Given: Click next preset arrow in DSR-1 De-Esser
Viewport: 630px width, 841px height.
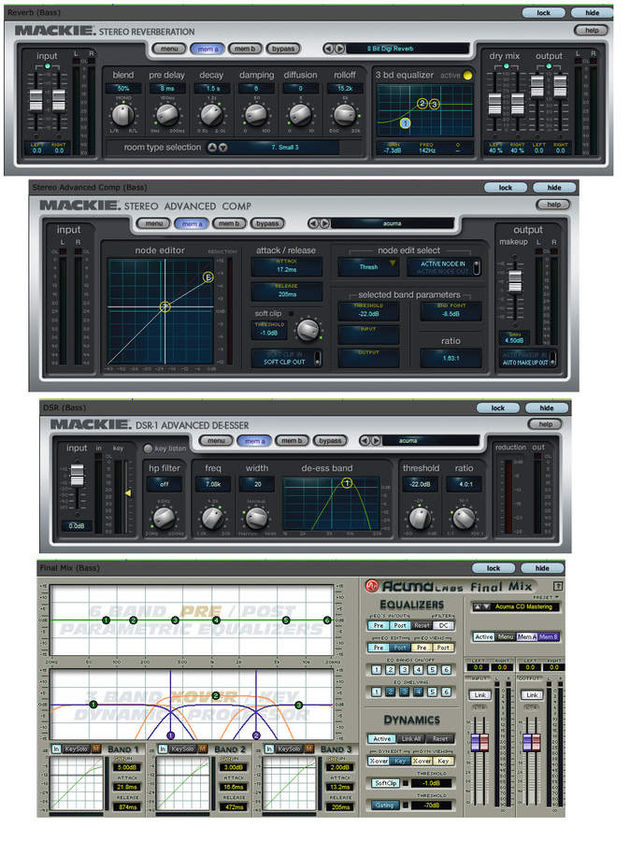Looking at the screenshot, I should [x=376, y=441].
